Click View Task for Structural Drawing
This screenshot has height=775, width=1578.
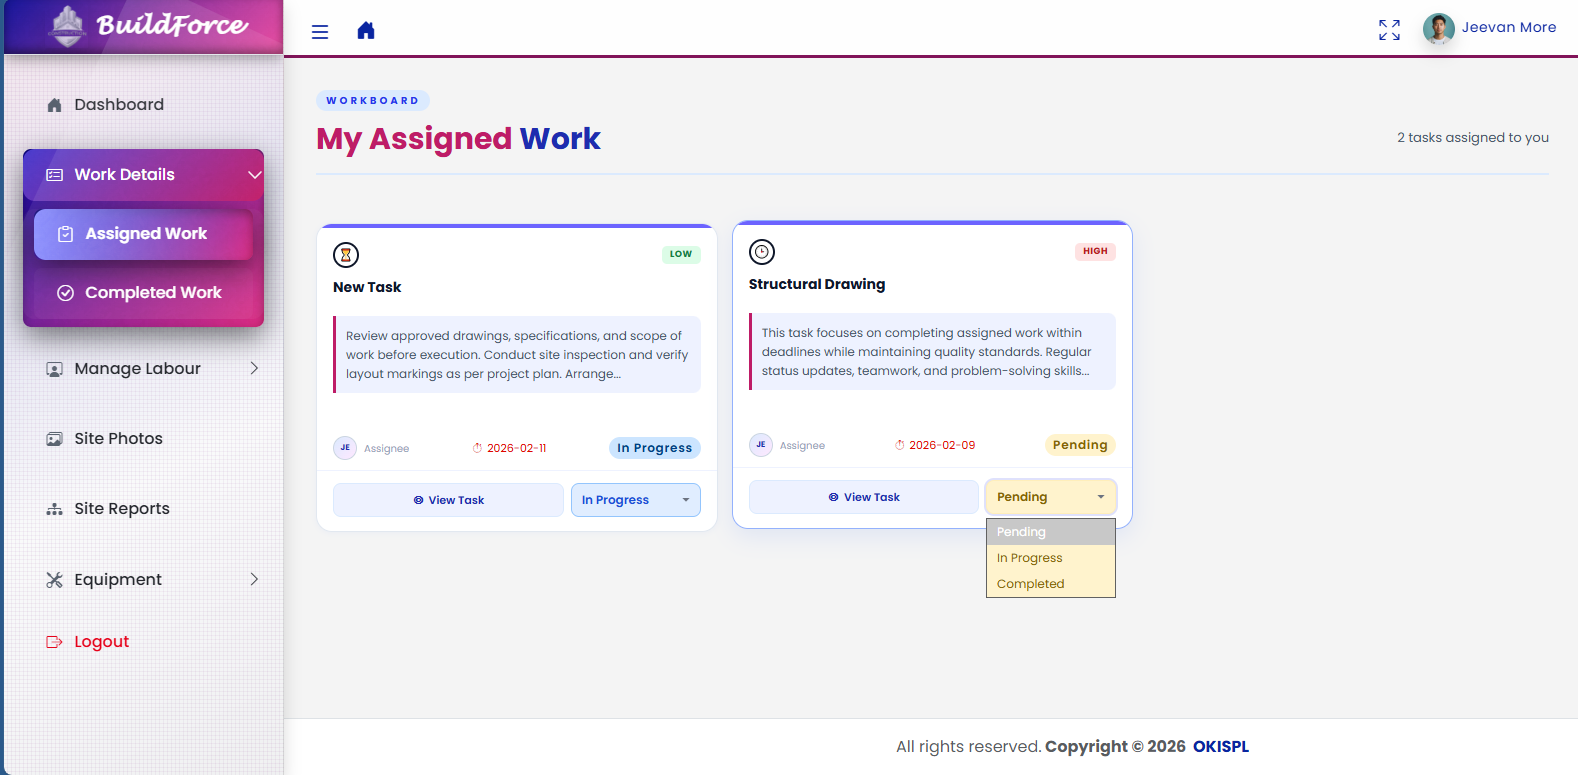click(x=864, y=497)
